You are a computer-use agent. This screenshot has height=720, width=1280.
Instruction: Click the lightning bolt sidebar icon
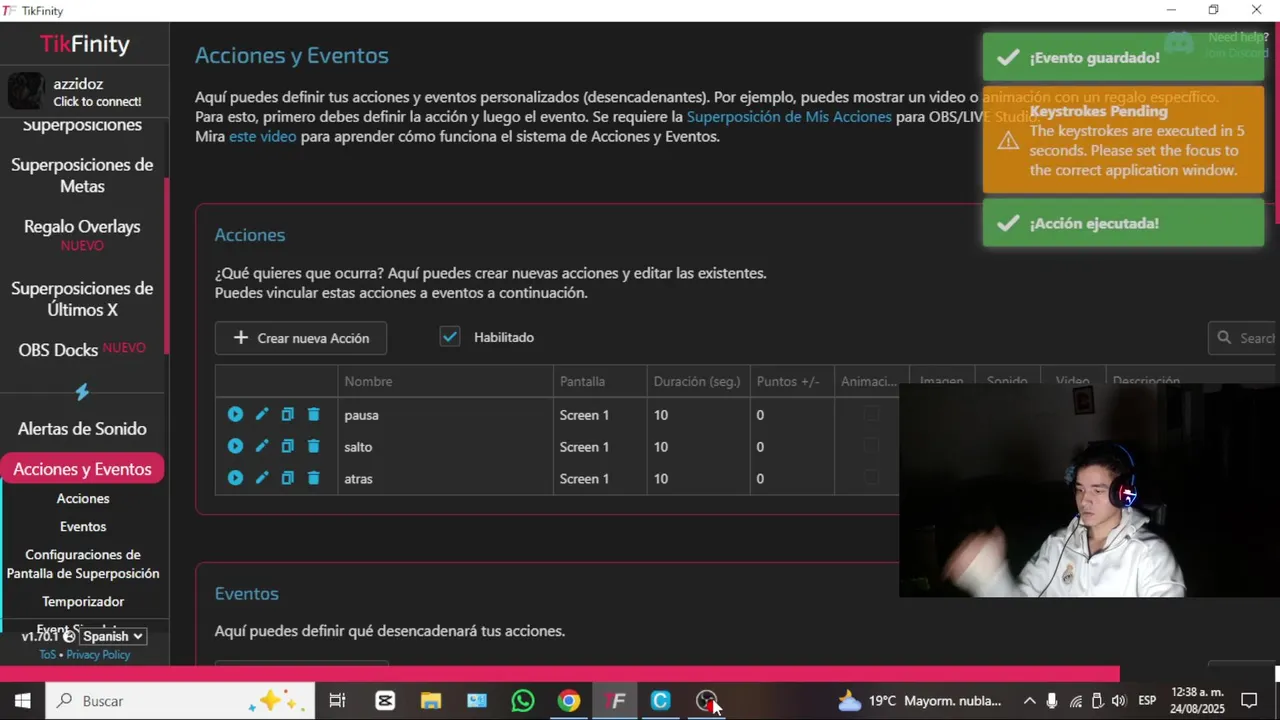pos(82,392)
